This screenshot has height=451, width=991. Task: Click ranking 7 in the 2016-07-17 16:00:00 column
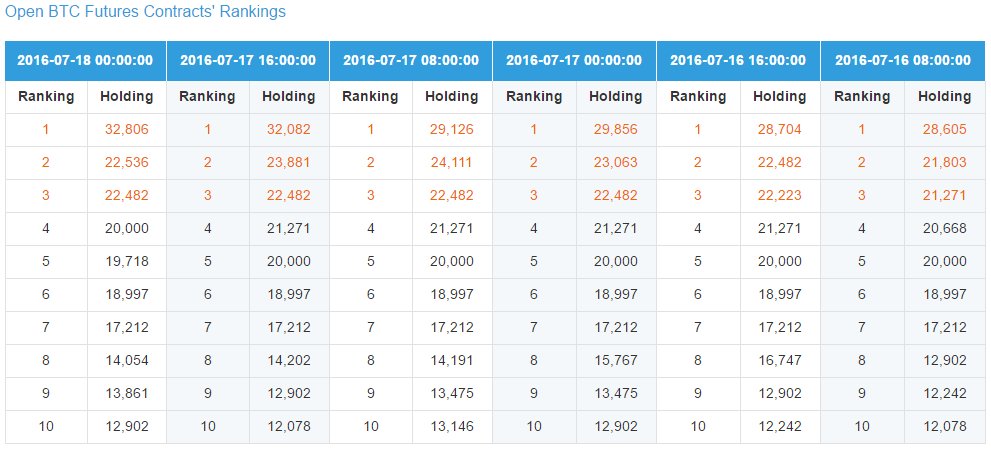coord(208,327)
